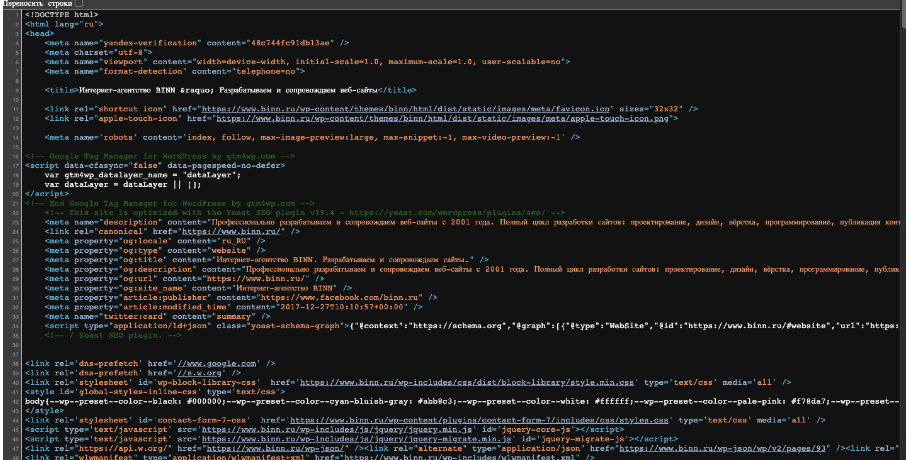
Task: Open the wp-json/wp/v2/pages/93 link
Action: 723,448
